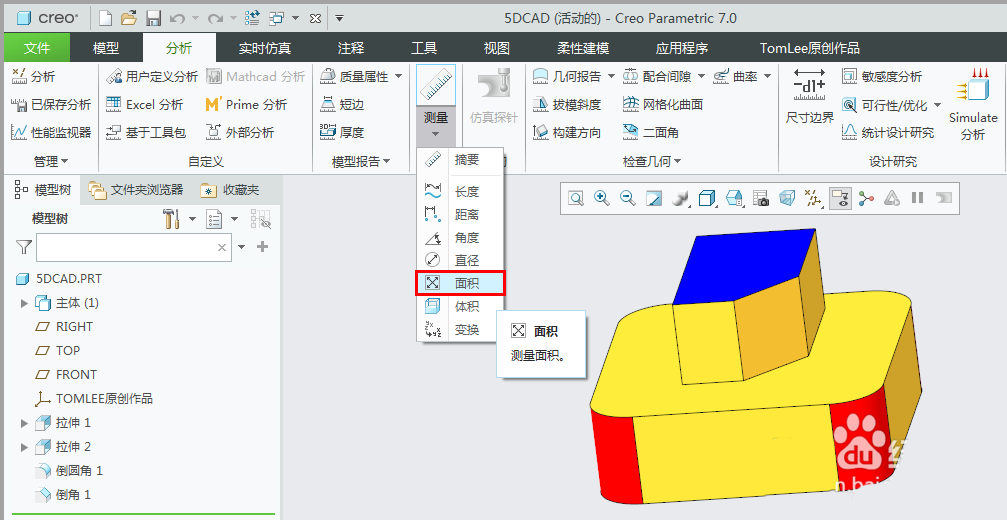Image resolution: width=1007 pixels, height=520 pixels.
Task: Click 构建方向 tool
Action: [566, 132]
